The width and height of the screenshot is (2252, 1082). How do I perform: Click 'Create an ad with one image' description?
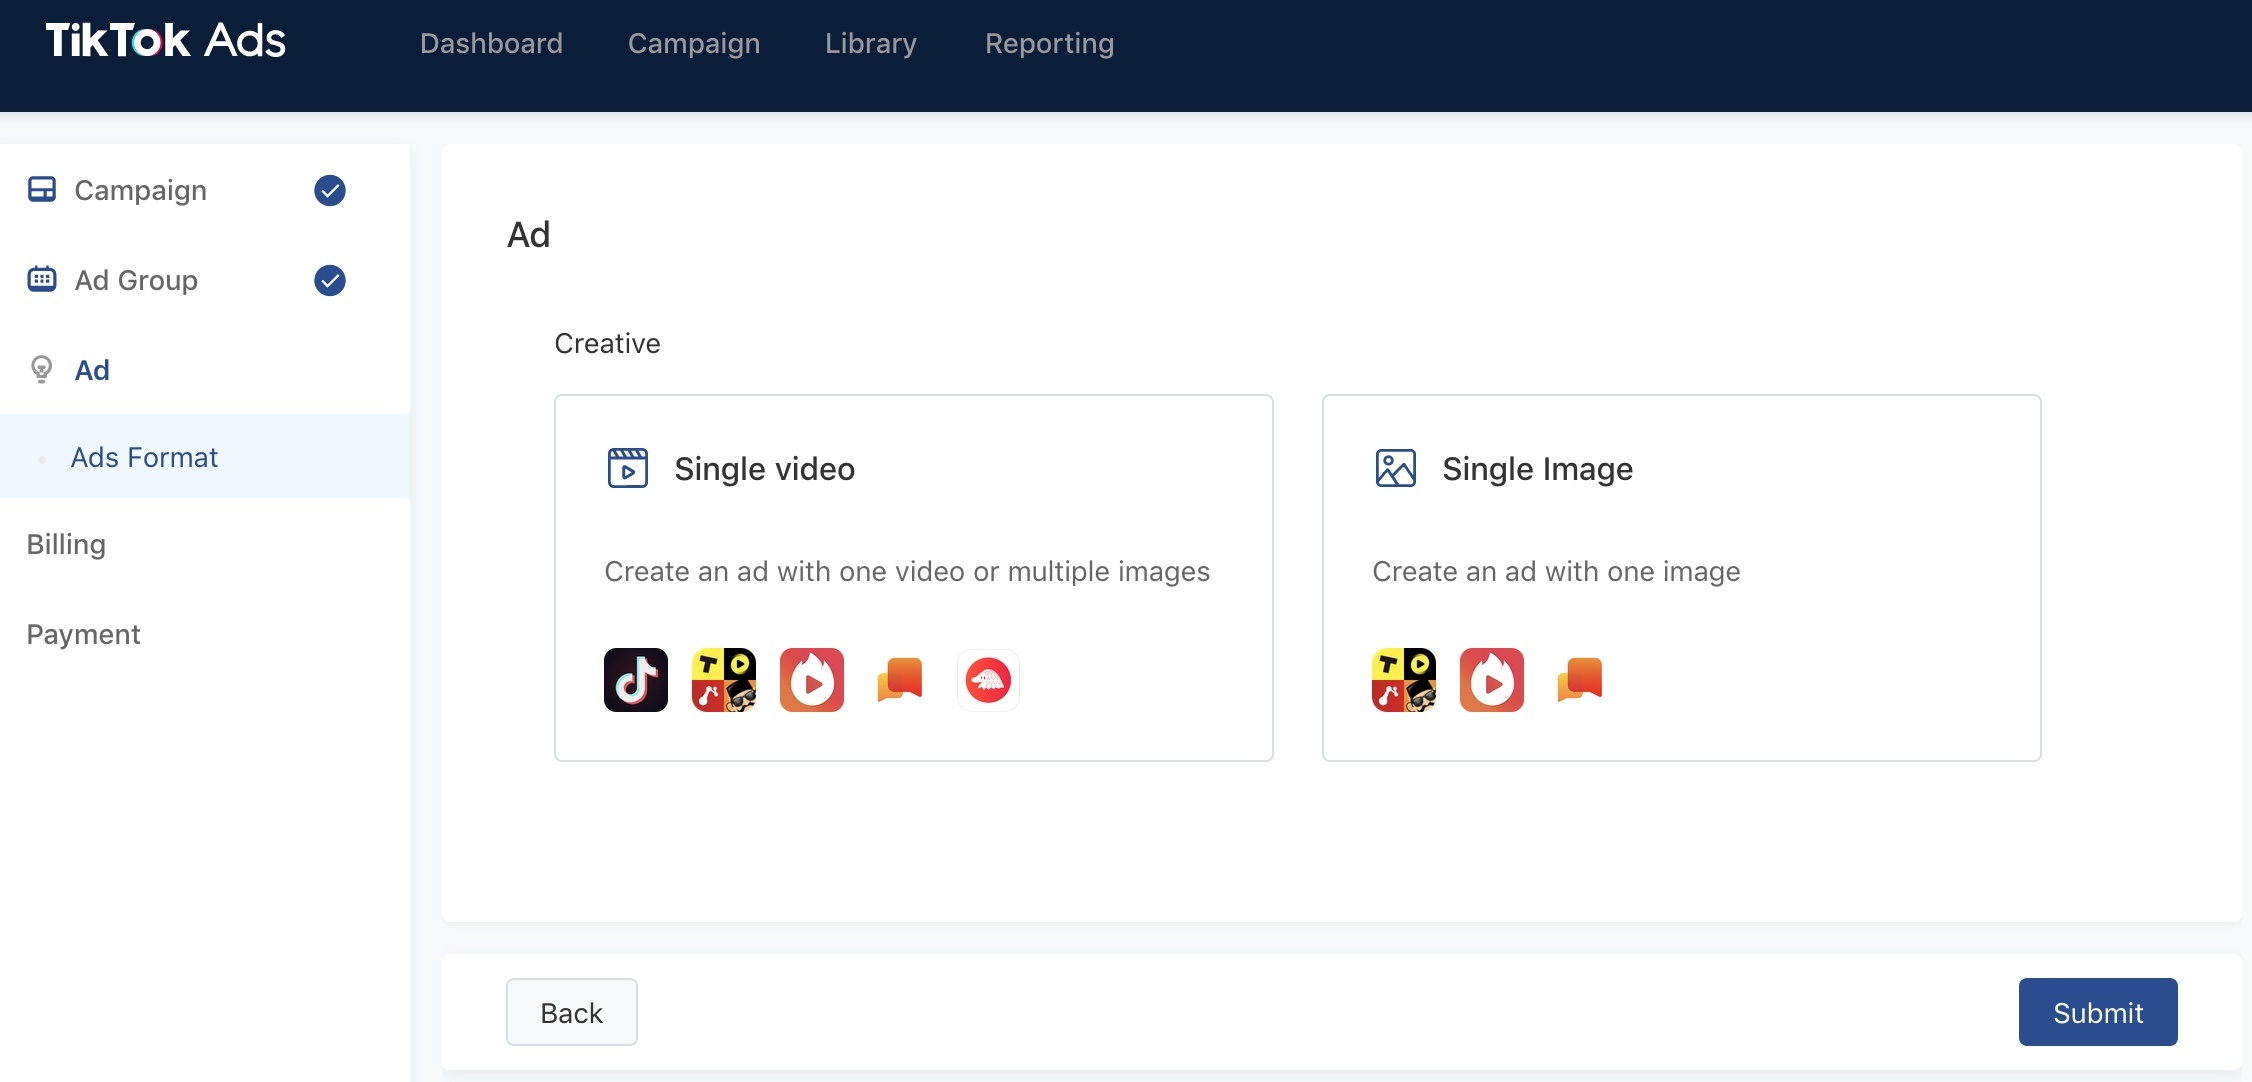pyautogui.click(x=1556, y=571)
